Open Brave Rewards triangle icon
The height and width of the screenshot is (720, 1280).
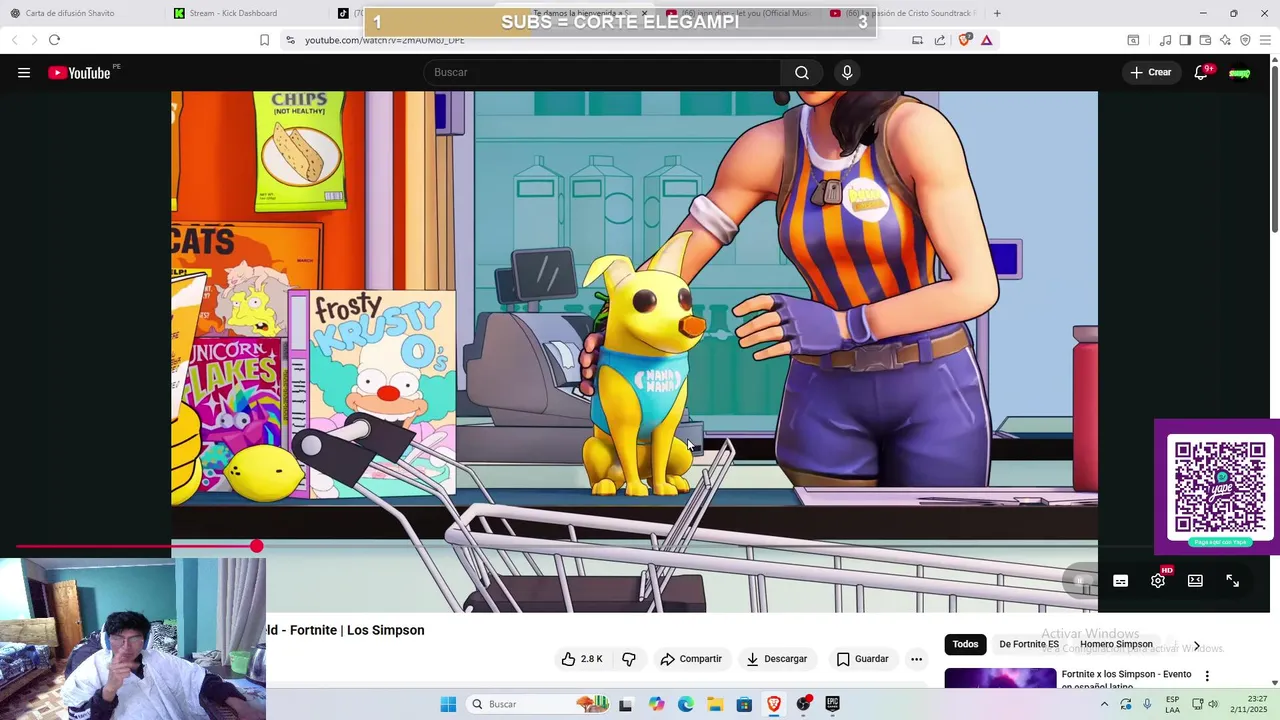(986, 40)
